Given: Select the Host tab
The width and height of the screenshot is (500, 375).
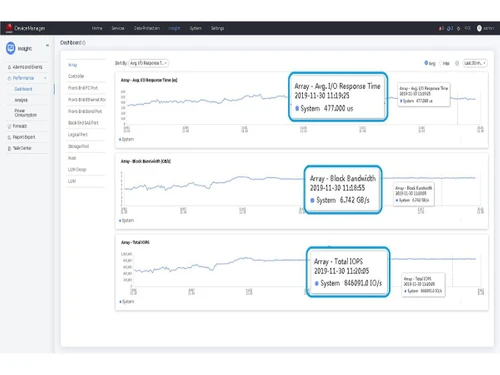Looking at the screenshot, I should pyautogui.click(x=72, y=158).
